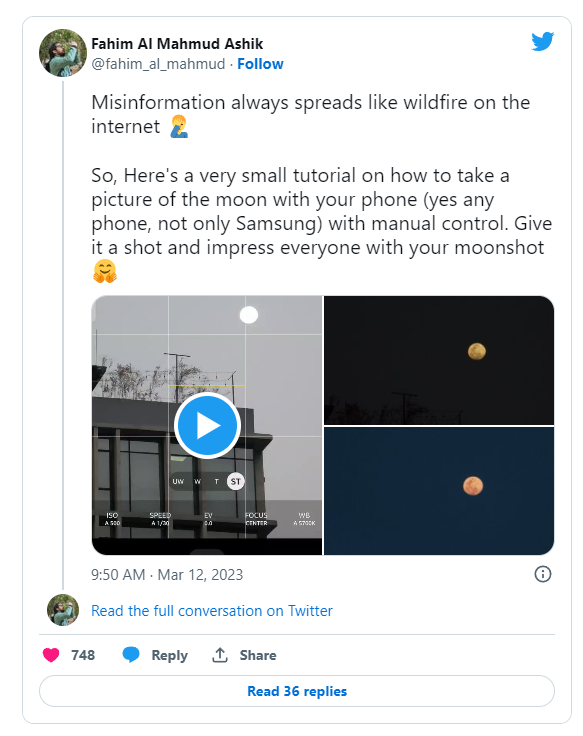Viewport: 583px width, 736px height.
Task: Open Read the full conversation on Twitter
Action: click(x=212, y=611)
